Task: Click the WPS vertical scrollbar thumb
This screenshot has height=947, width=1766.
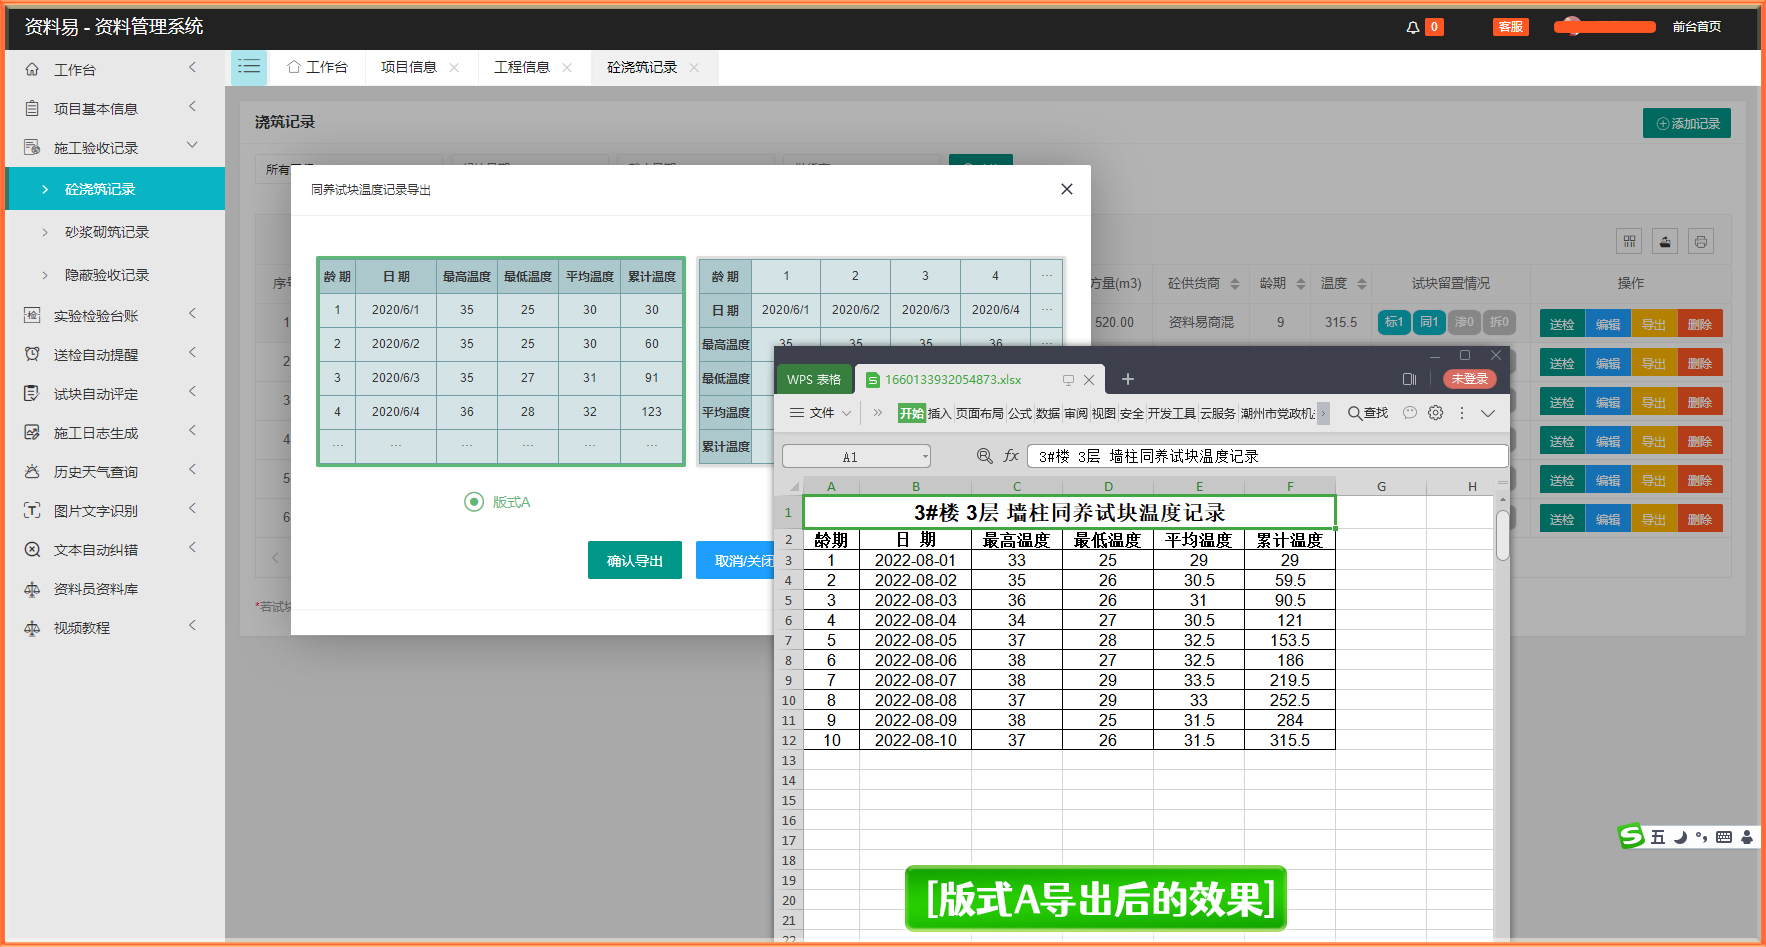Action: 1502,535
